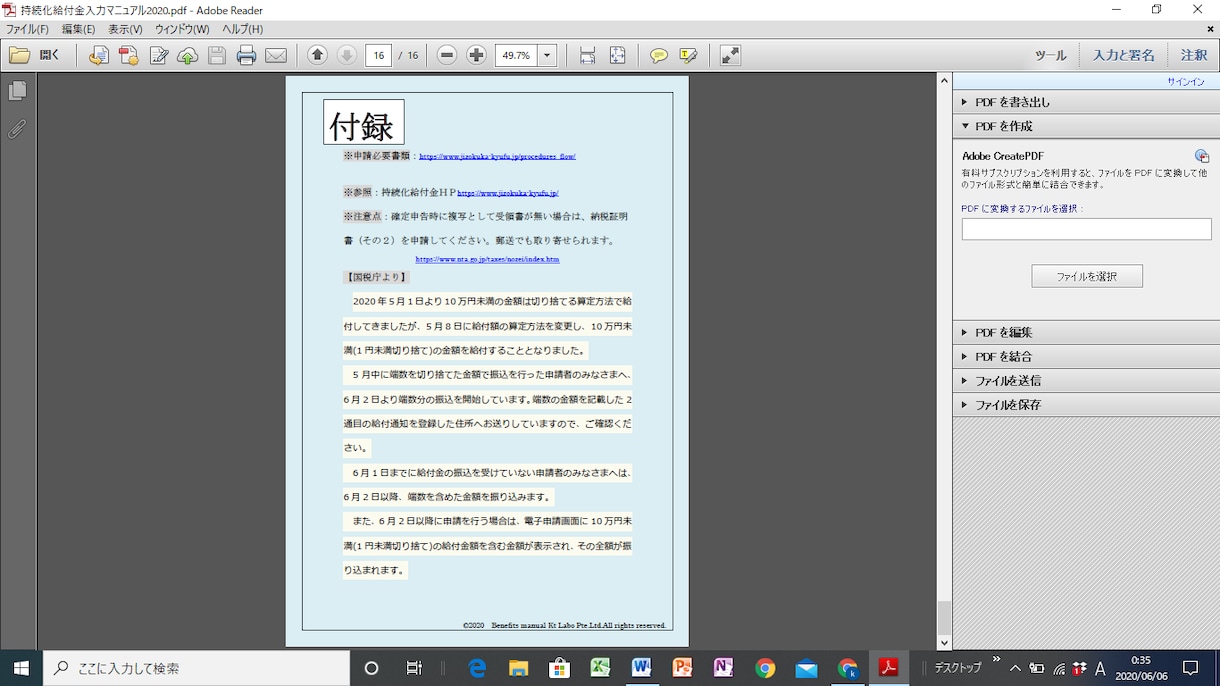Open Word from the taskbar
The image size is (1220, 686).
pos(641,668)
